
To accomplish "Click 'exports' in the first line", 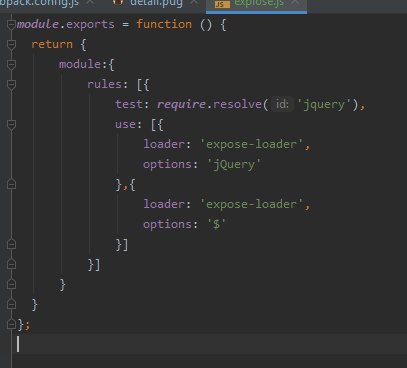I will pyautogui.click(x=90, y=24).
